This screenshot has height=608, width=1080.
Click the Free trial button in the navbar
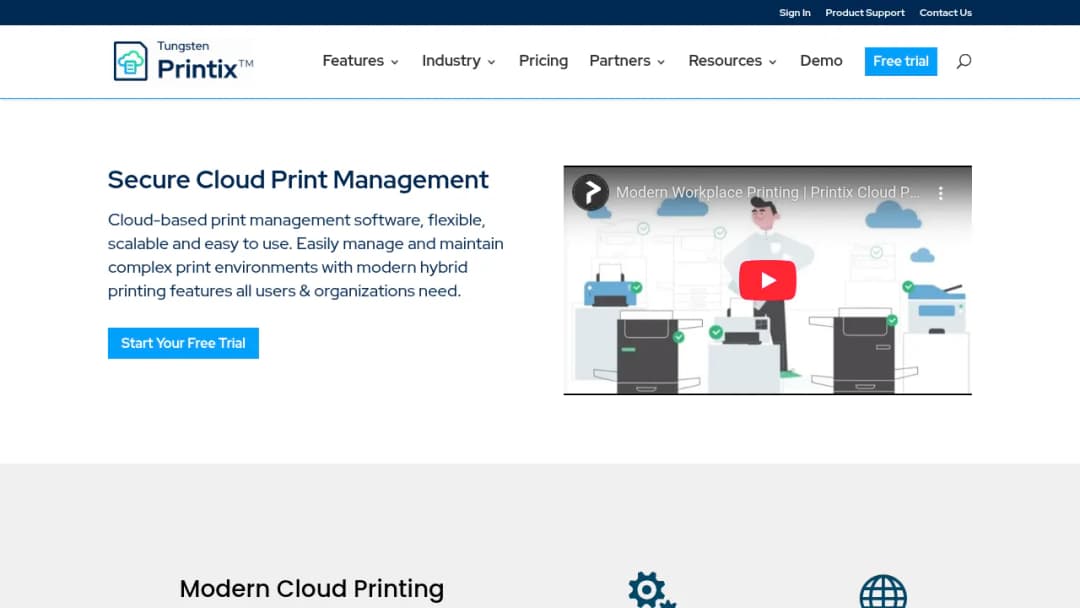click(901, 61)
